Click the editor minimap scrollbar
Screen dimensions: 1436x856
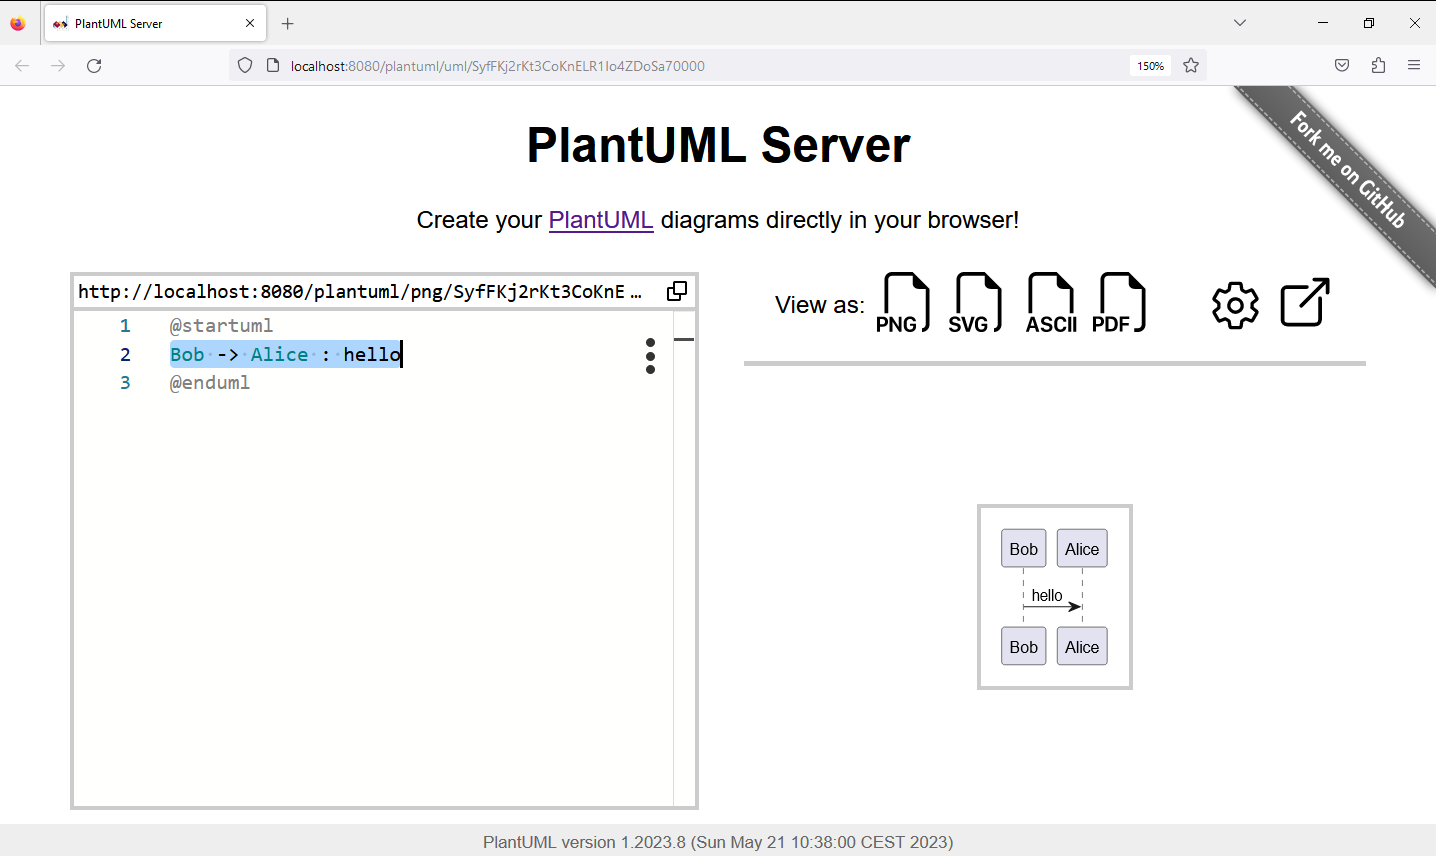(x=684, y=558)
